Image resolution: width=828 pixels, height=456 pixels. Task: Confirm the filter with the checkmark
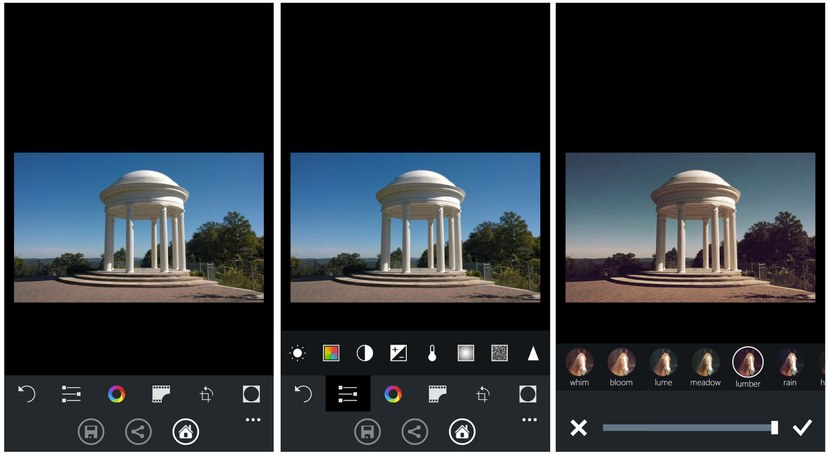(801, 428)
